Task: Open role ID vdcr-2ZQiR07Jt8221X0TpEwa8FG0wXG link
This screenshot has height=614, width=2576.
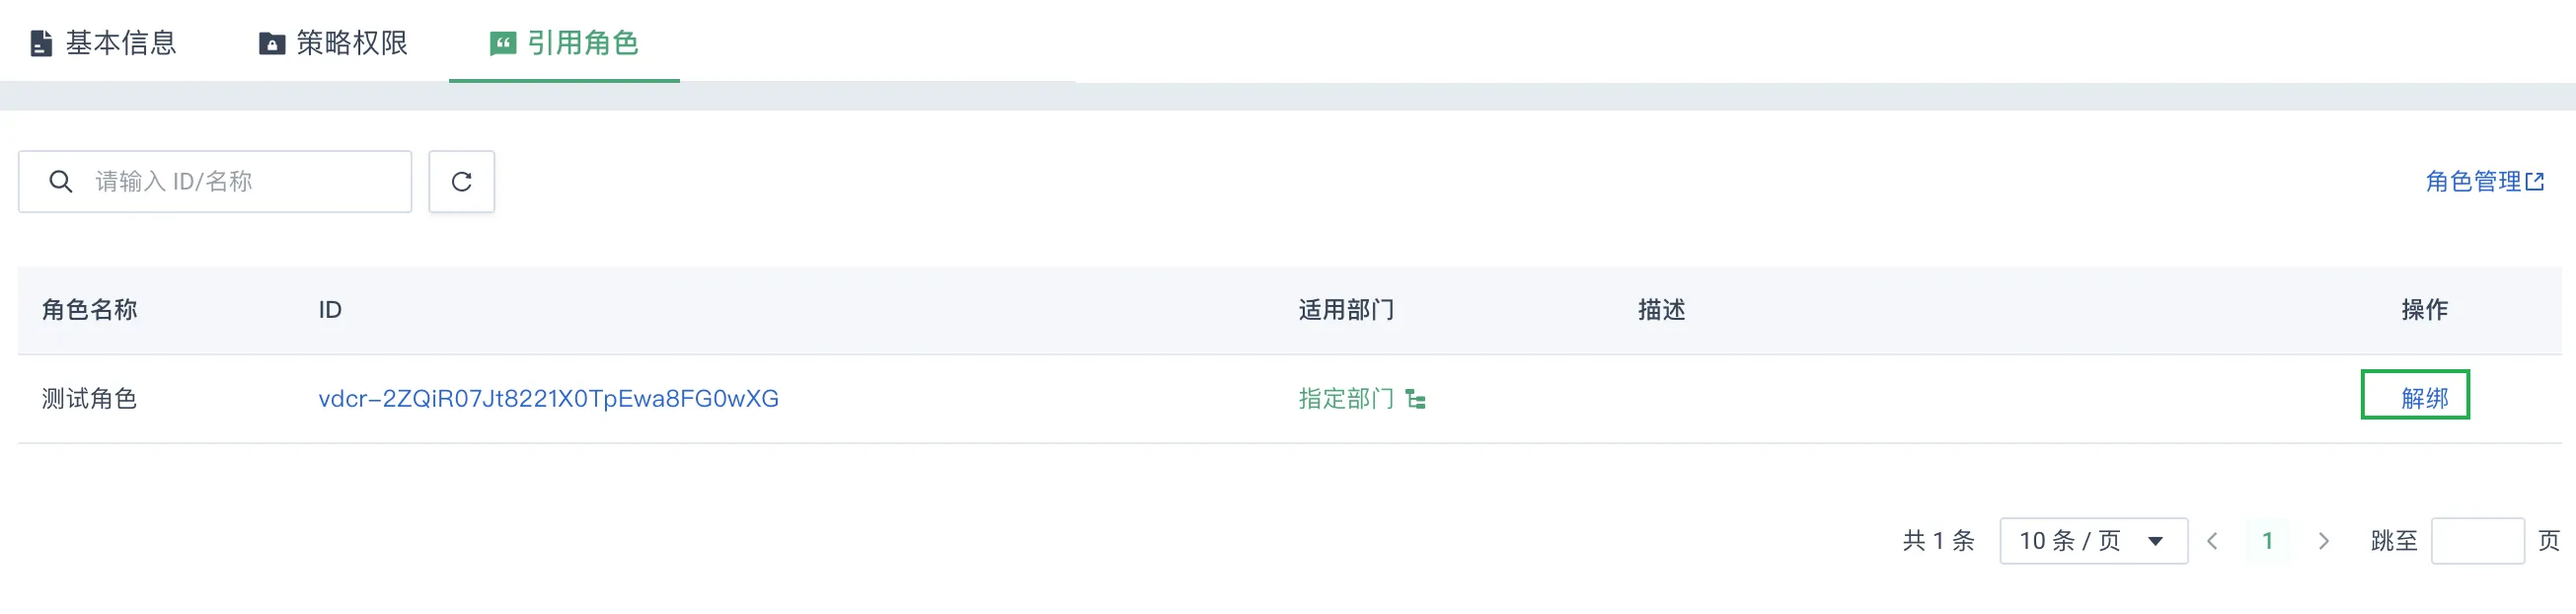Action: coord(548,399)
